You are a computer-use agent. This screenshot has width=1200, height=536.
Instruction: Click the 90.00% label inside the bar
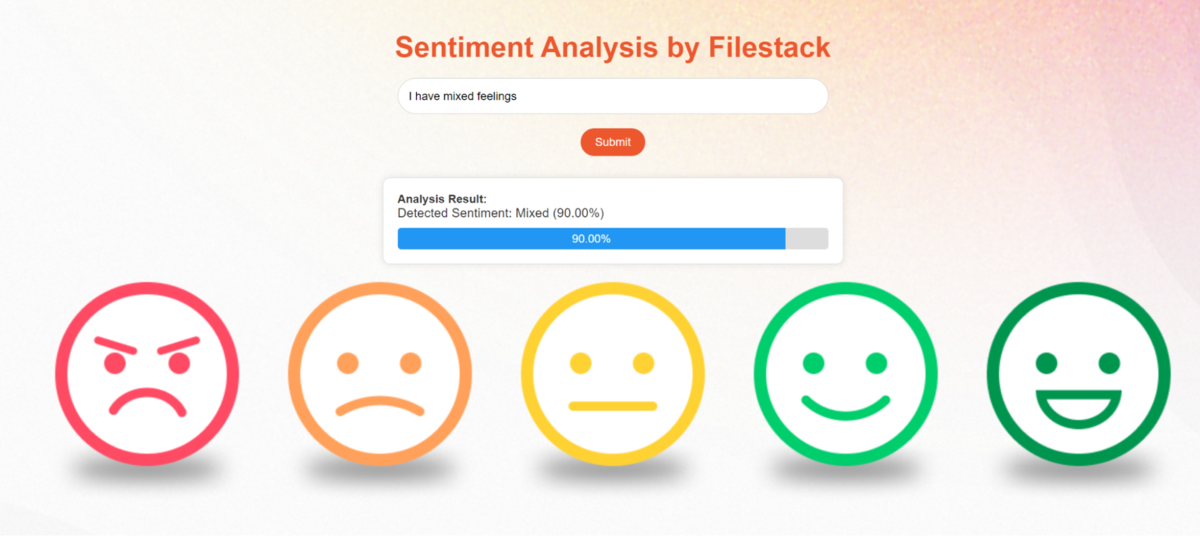591,239
